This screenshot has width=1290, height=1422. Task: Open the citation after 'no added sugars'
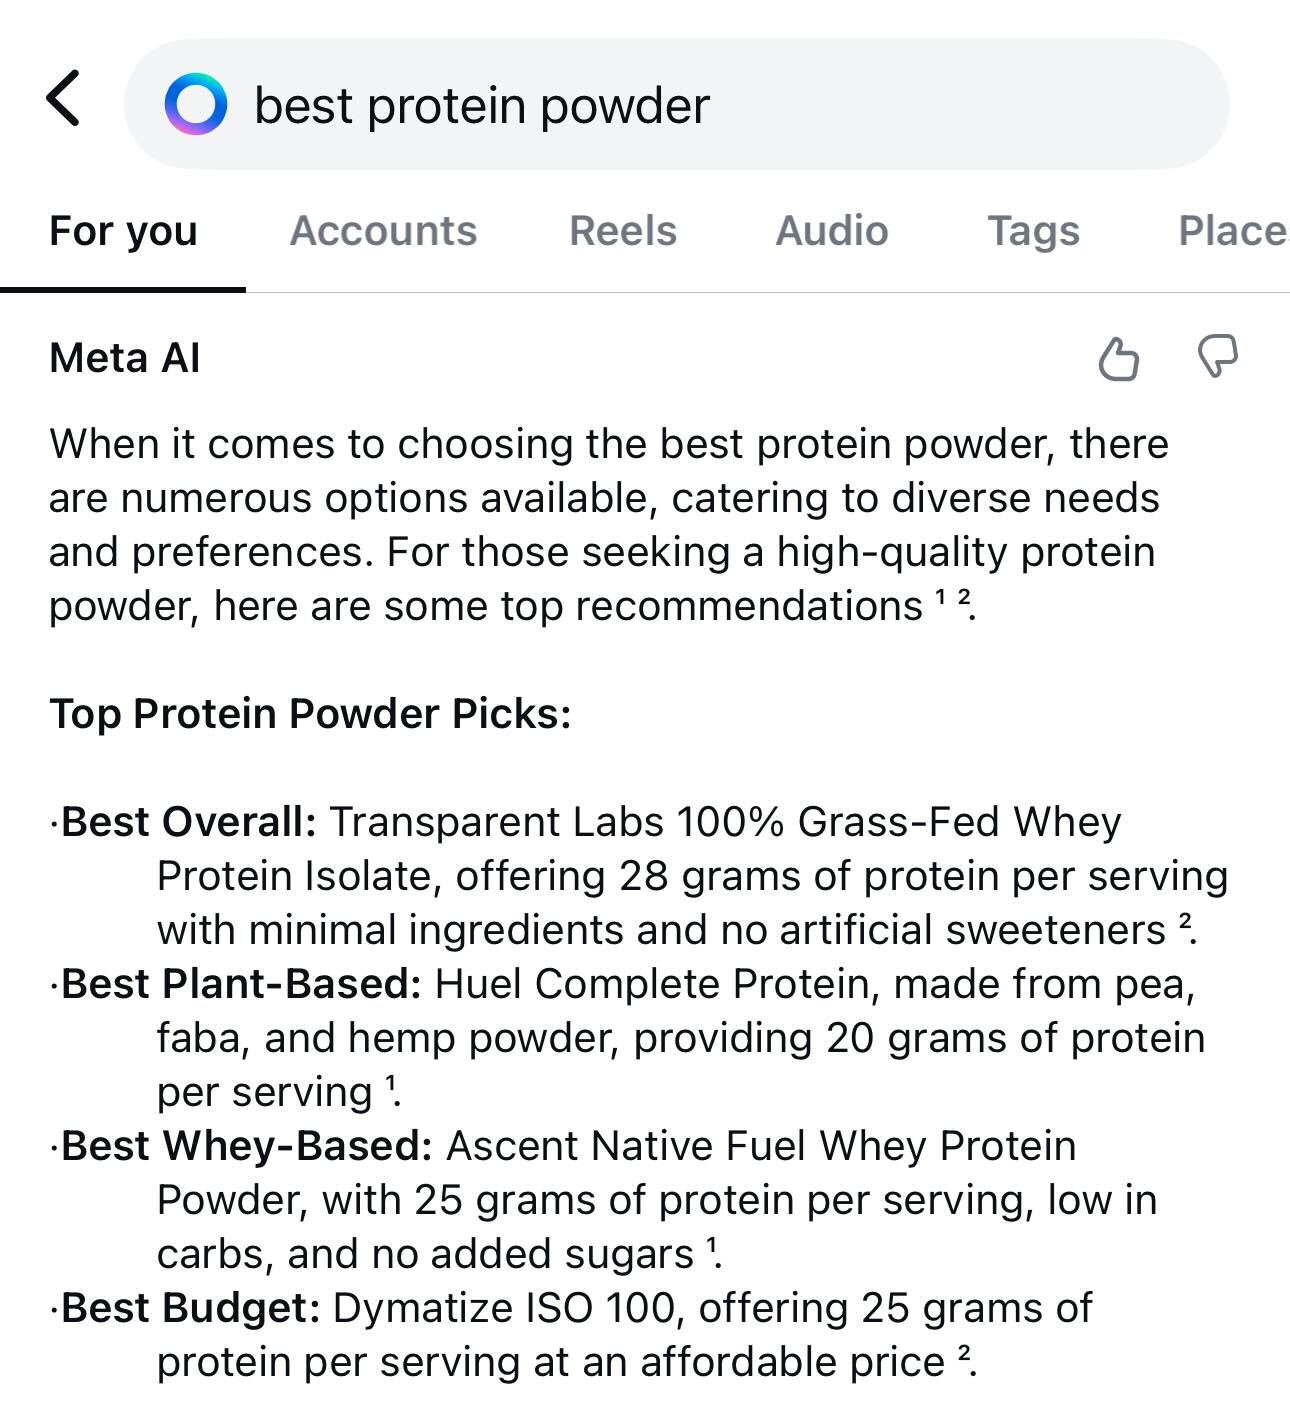(711, 1246)
